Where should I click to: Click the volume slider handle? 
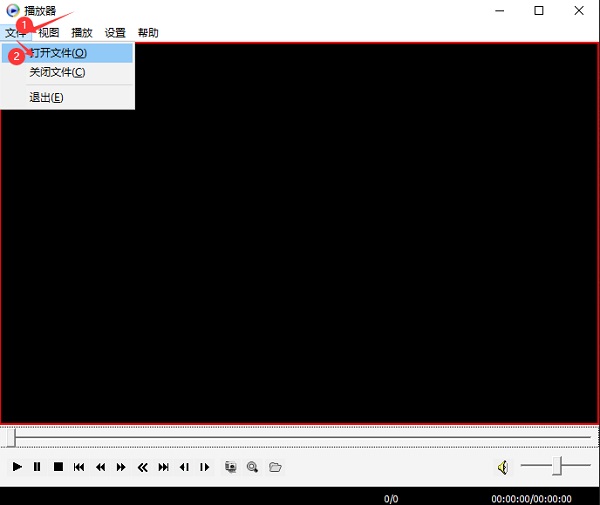click(559, 466)
